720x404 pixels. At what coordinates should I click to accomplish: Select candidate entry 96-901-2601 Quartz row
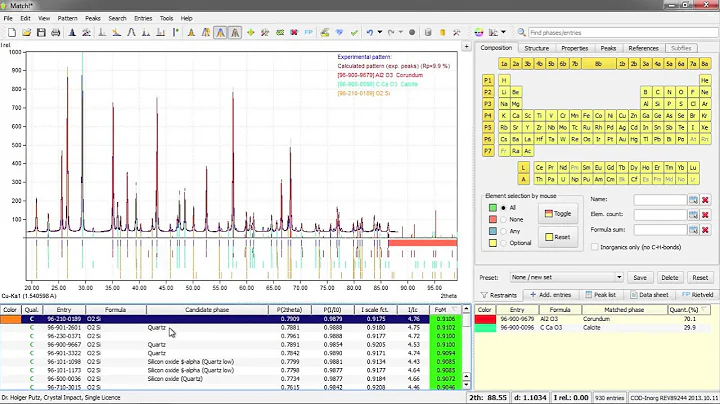tap(215, 327)
